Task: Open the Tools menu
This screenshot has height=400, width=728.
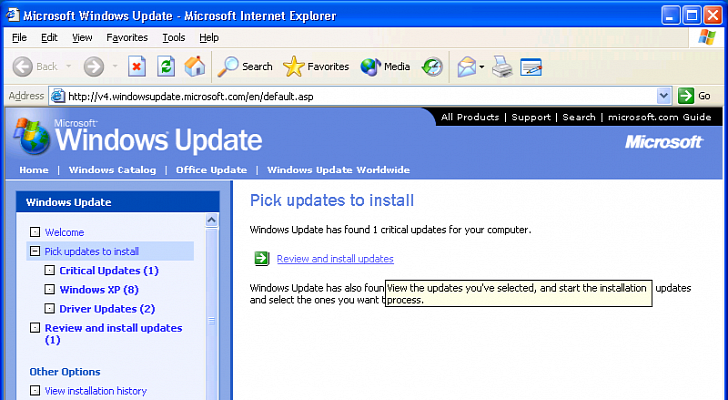Action: tap(174, 37)
